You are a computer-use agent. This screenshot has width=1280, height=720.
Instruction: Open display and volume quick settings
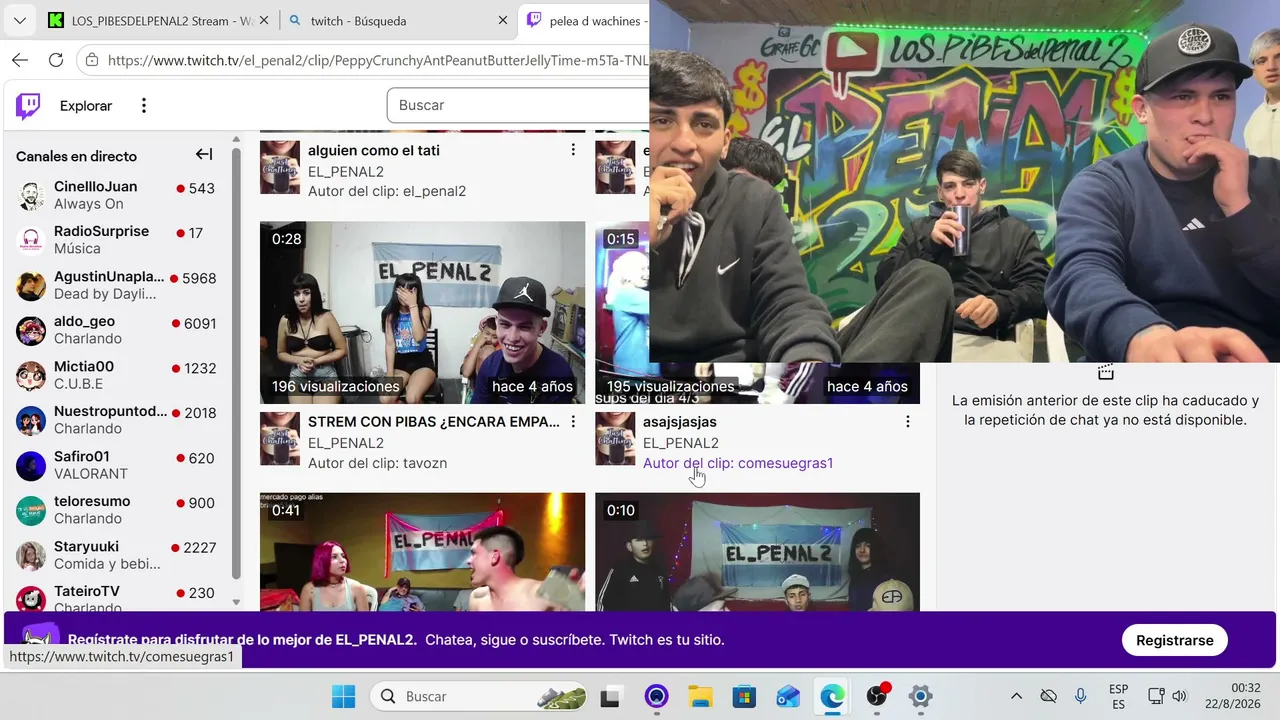click(x=1168, y=696)
